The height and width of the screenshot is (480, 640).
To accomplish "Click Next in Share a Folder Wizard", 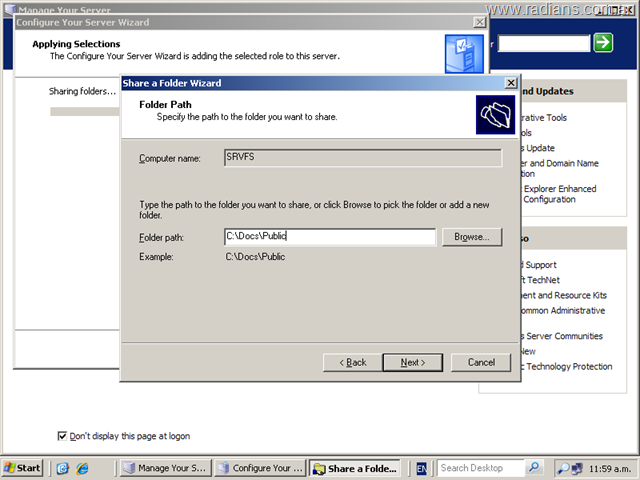I will pyautogui.click(x=413, y=362).
